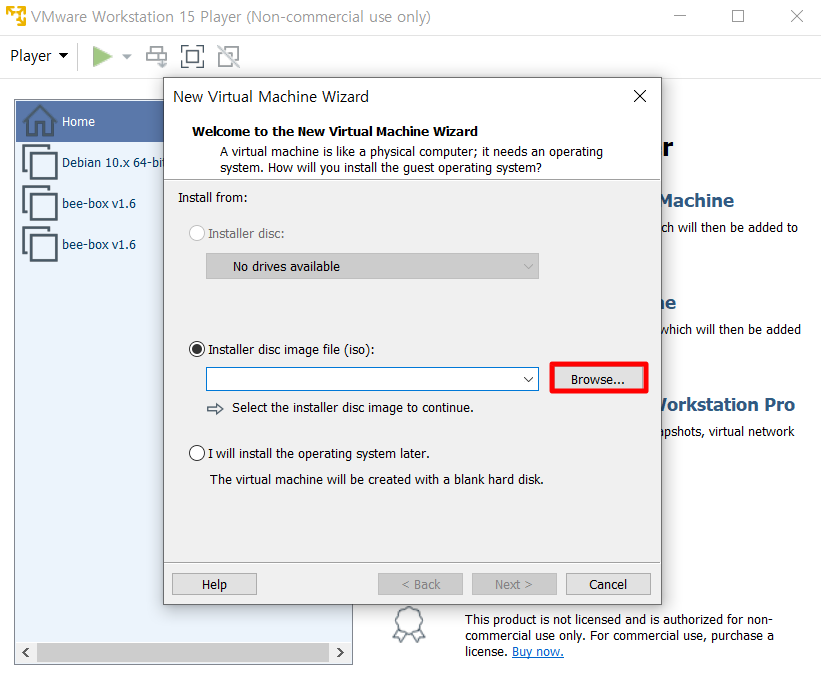
Task: Click the Browse... button
Action: point(598,378)
